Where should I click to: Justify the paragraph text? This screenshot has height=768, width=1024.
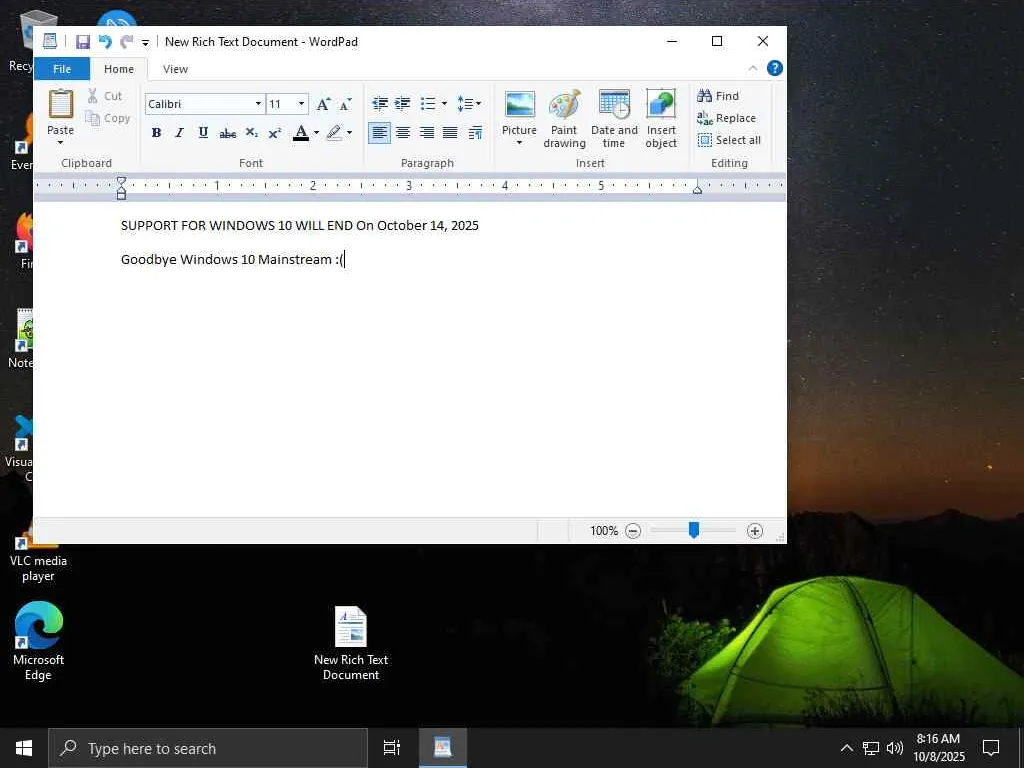(x=450, y=133)
